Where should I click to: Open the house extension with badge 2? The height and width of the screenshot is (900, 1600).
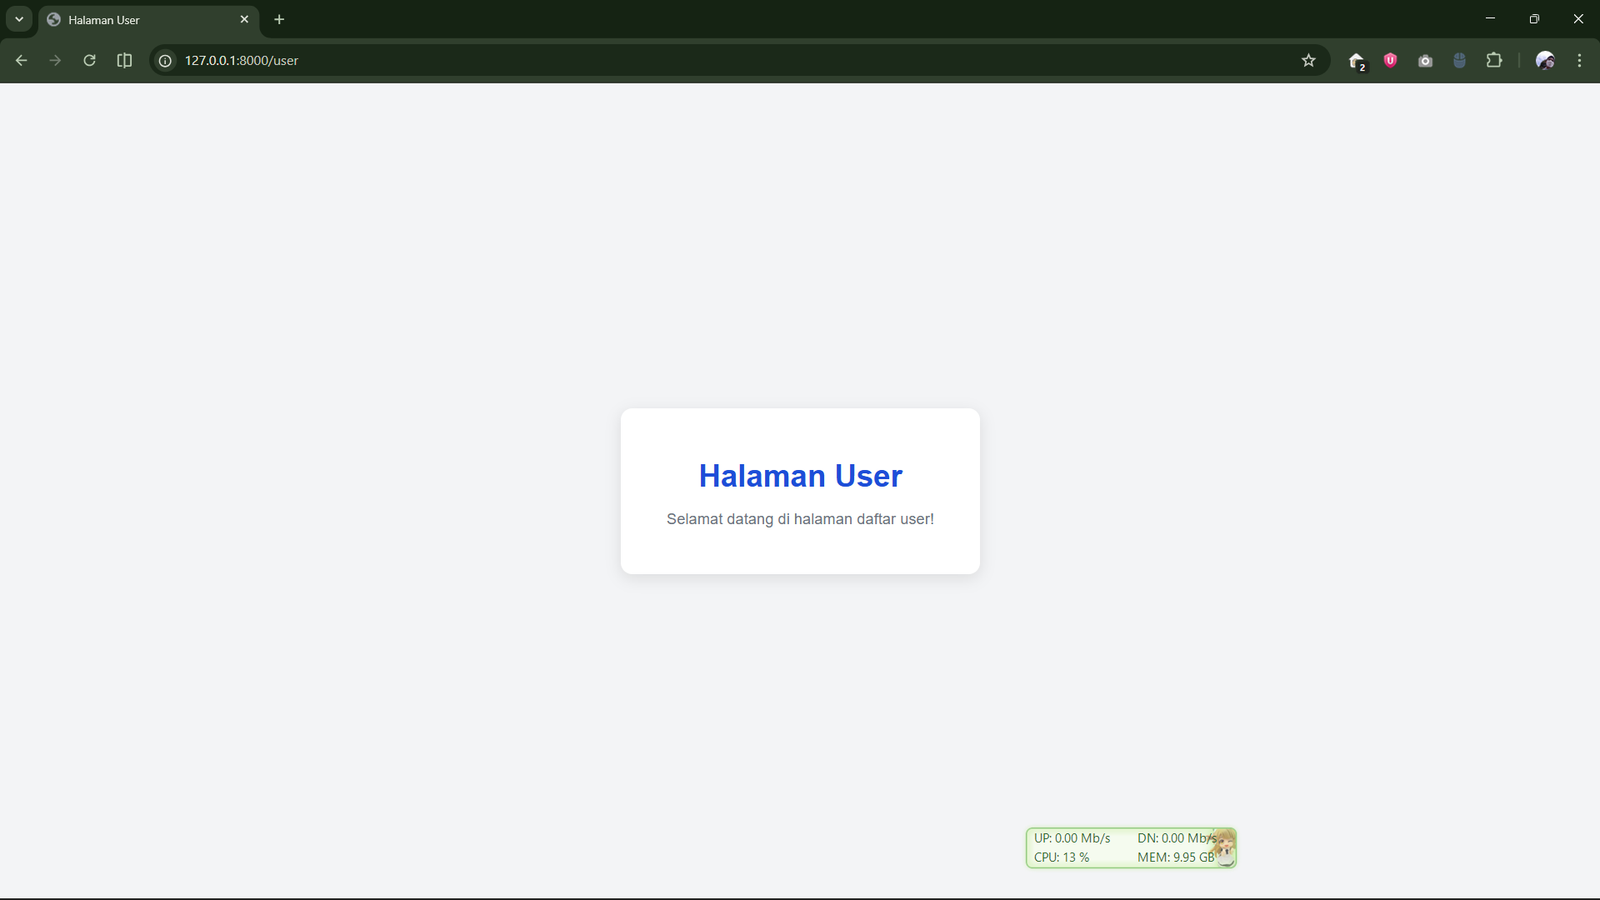coord(1357,61)
